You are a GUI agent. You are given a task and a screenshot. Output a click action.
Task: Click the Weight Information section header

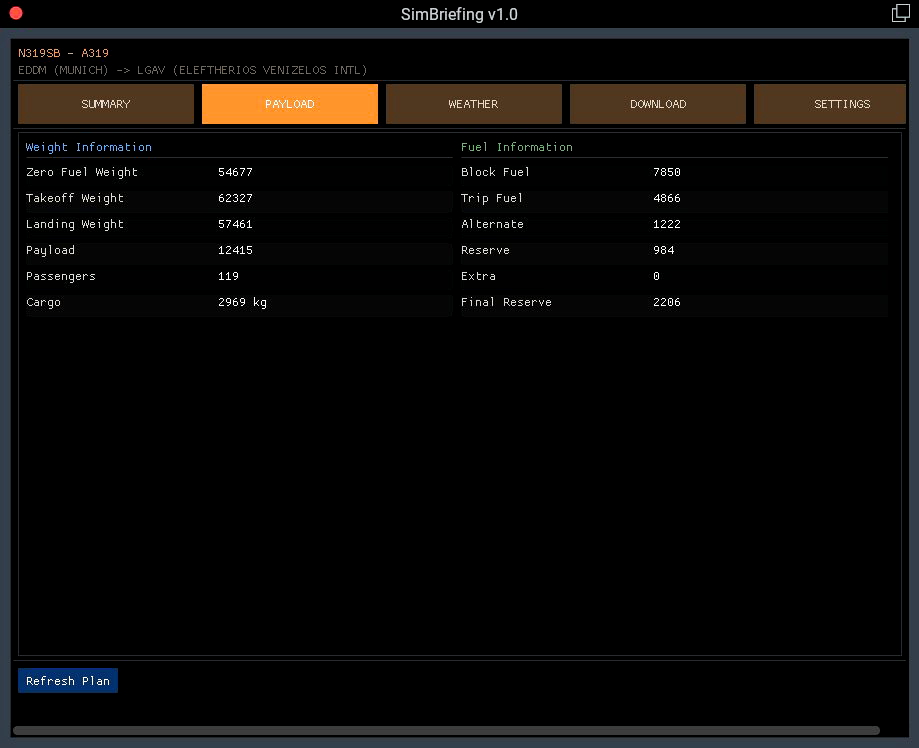88,147
